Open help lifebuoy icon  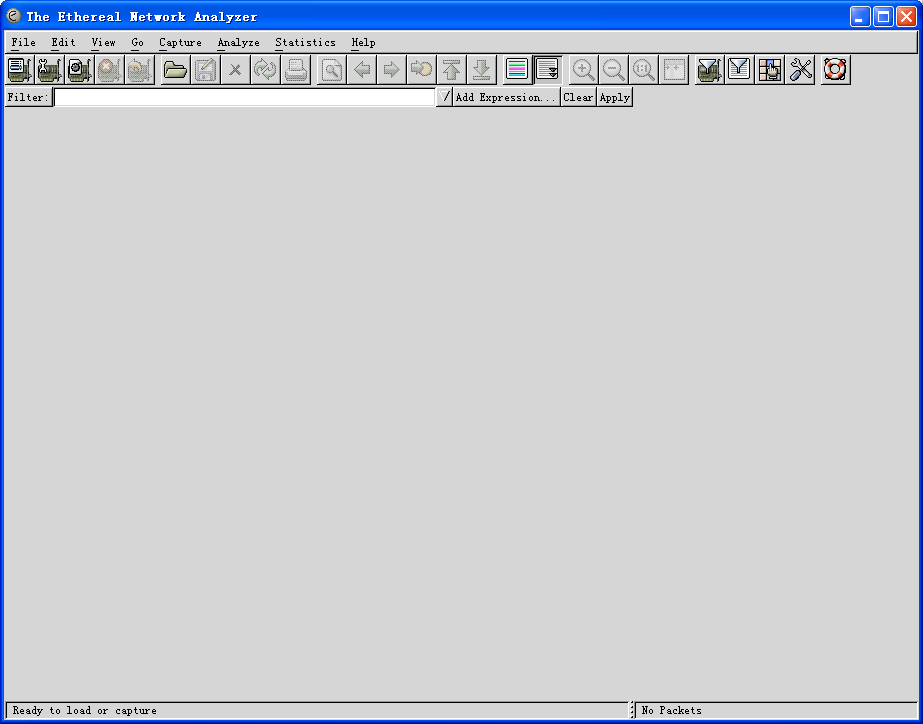coord(835,70)
